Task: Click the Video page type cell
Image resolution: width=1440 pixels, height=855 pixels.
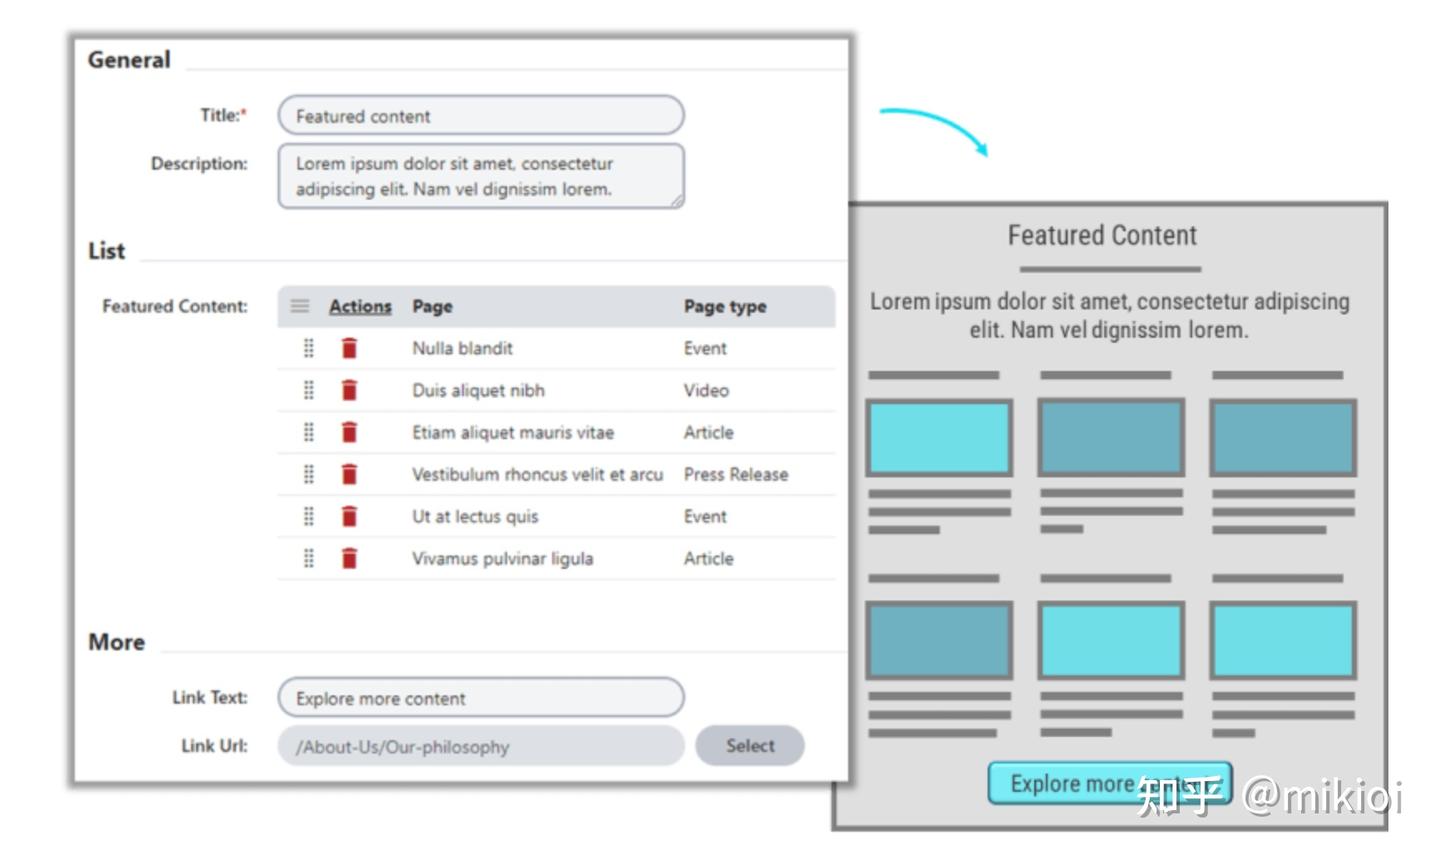Action: [x=706, y=390]
